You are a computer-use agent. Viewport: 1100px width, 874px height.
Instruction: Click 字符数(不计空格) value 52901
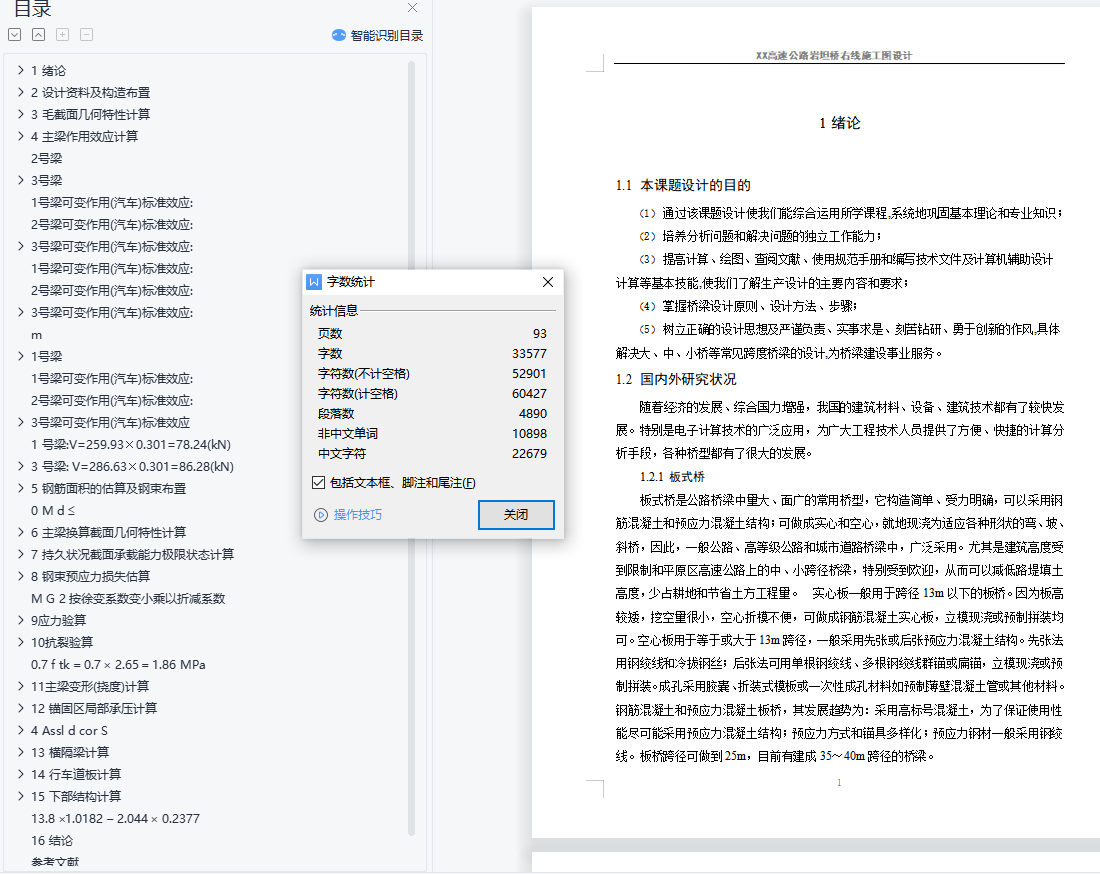tap(529, 374)
